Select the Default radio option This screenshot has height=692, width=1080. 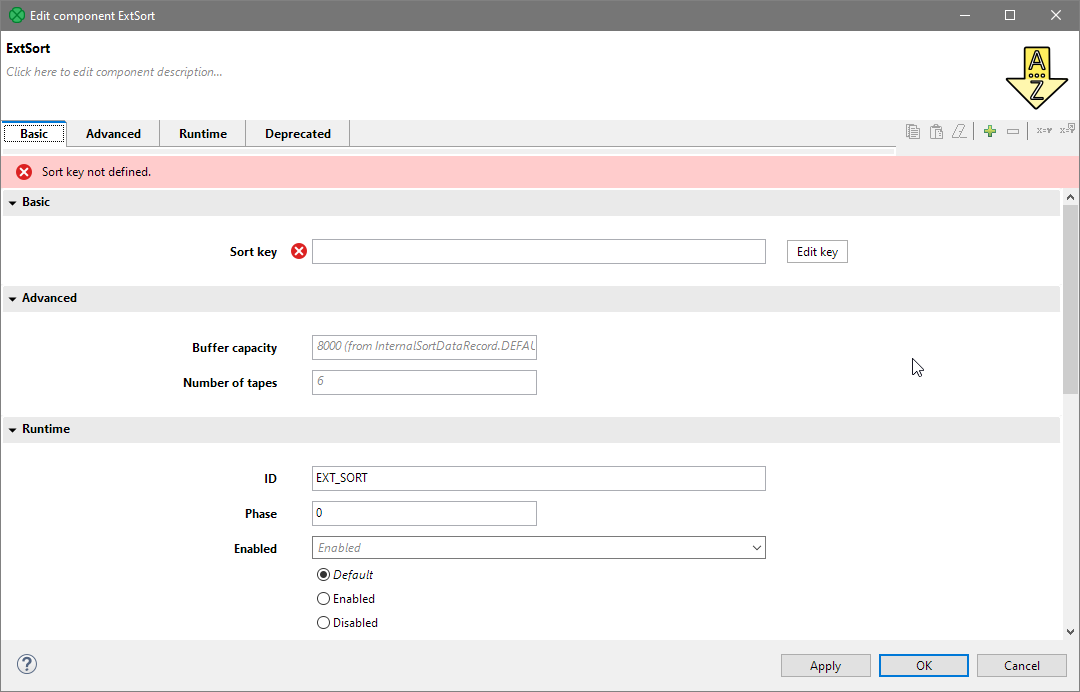[x=323, y=575]
